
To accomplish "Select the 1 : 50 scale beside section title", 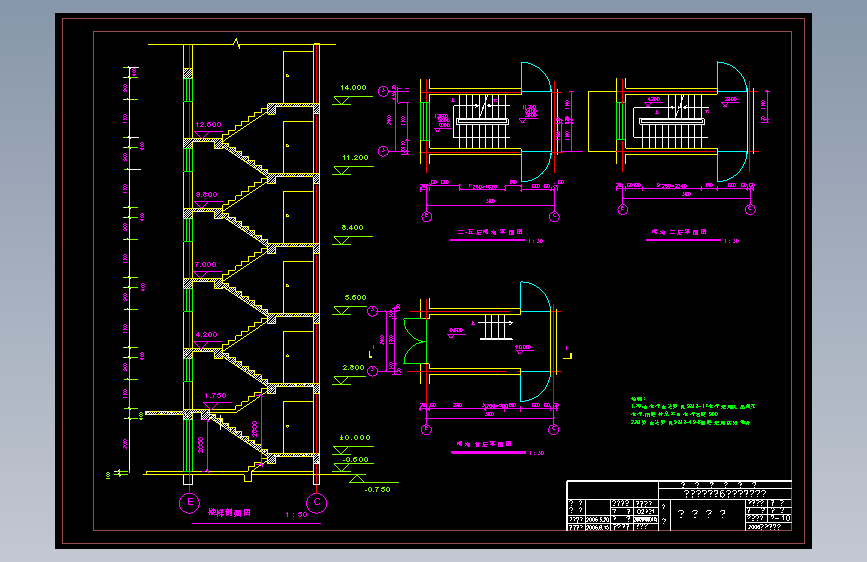I will click(296, 515).
